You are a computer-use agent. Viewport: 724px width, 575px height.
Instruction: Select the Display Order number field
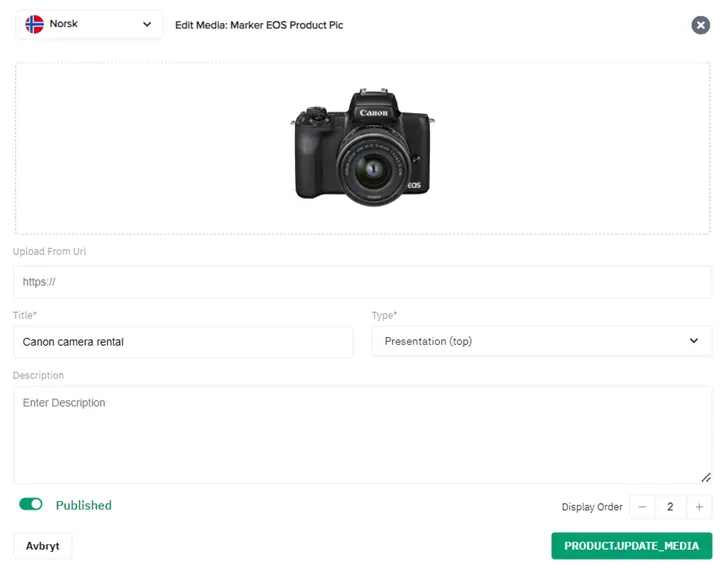click(x=670, y=507)
